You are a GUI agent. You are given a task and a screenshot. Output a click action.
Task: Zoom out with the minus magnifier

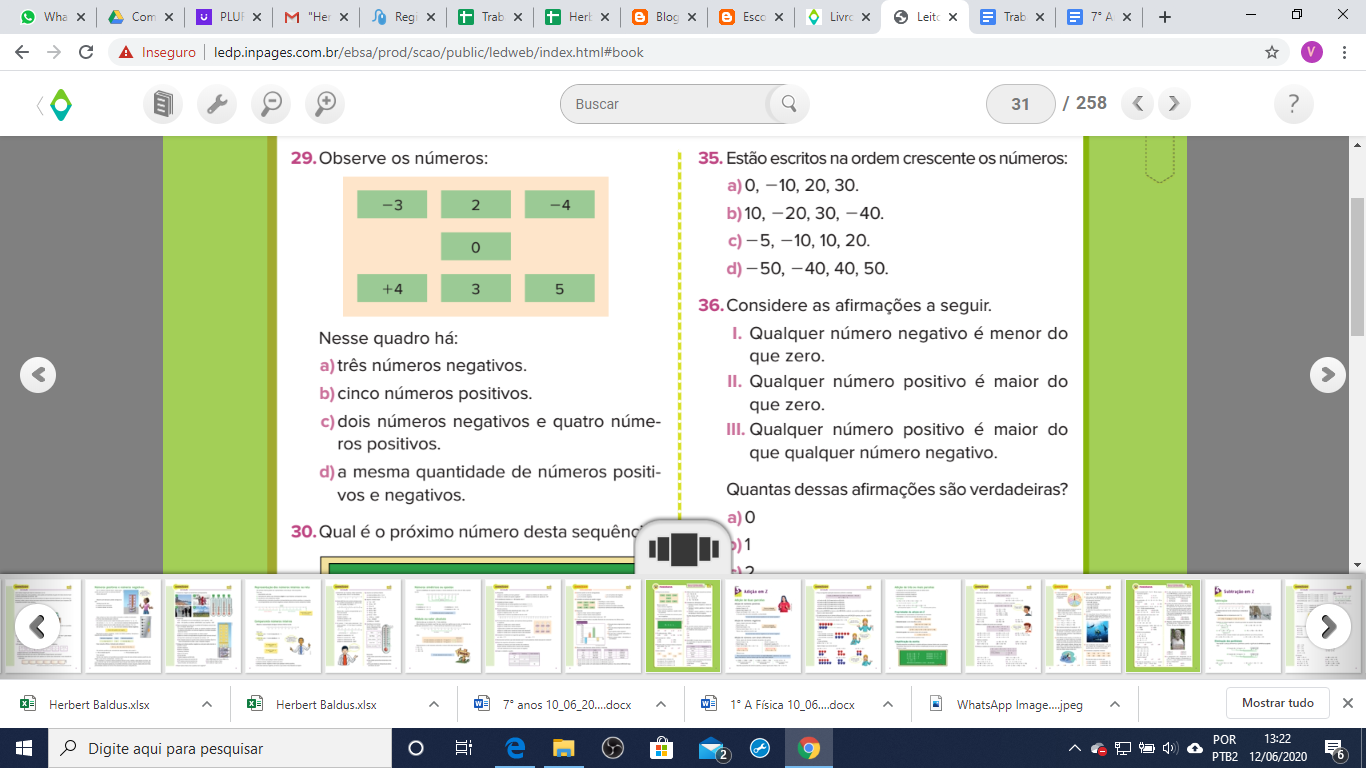pyautogui.click(x=271, y=103)
